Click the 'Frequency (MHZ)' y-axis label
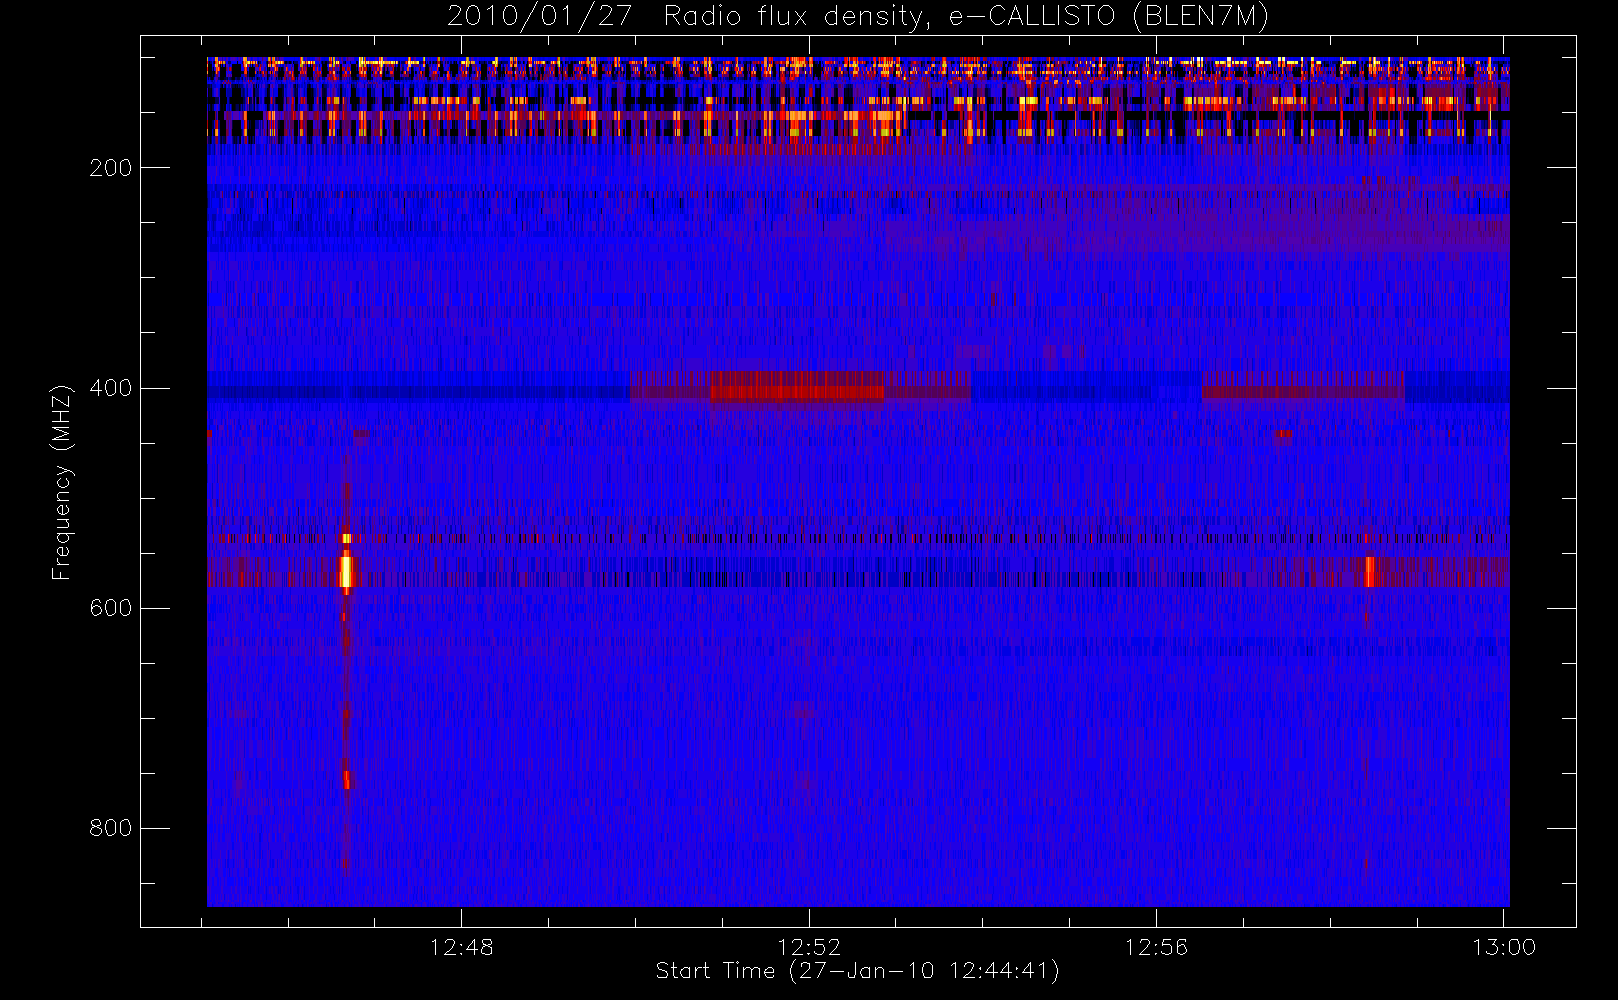This screenshot has width=1618, height=1000. pos(62,482)
